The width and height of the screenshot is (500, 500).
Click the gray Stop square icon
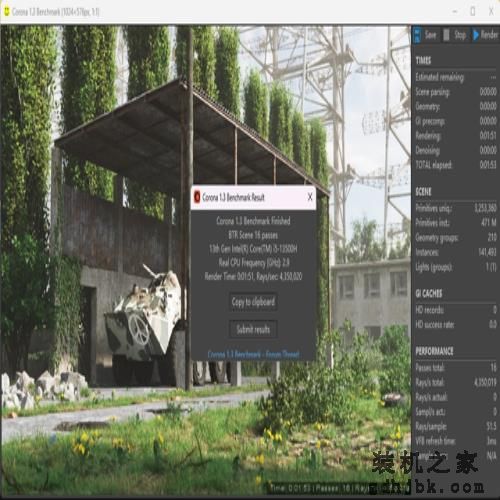click(446, 35)
